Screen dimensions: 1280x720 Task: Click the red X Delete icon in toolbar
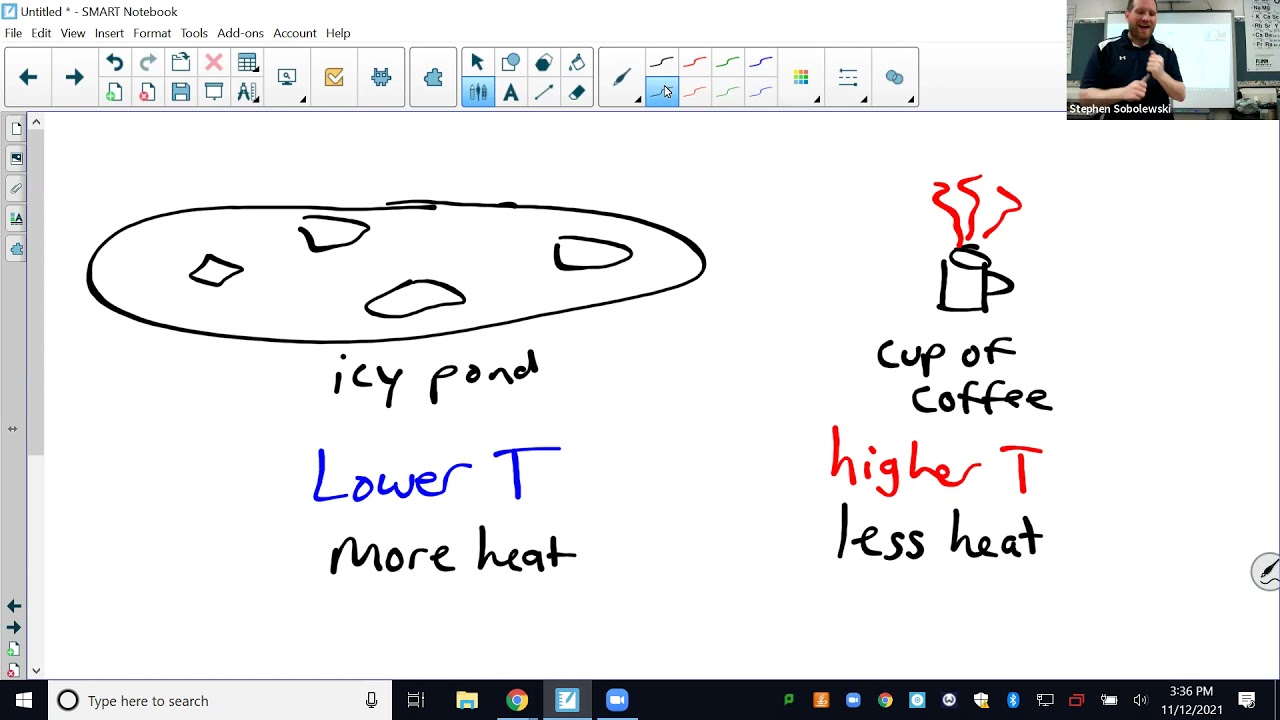pyautogui.click(x=213, y=63)
